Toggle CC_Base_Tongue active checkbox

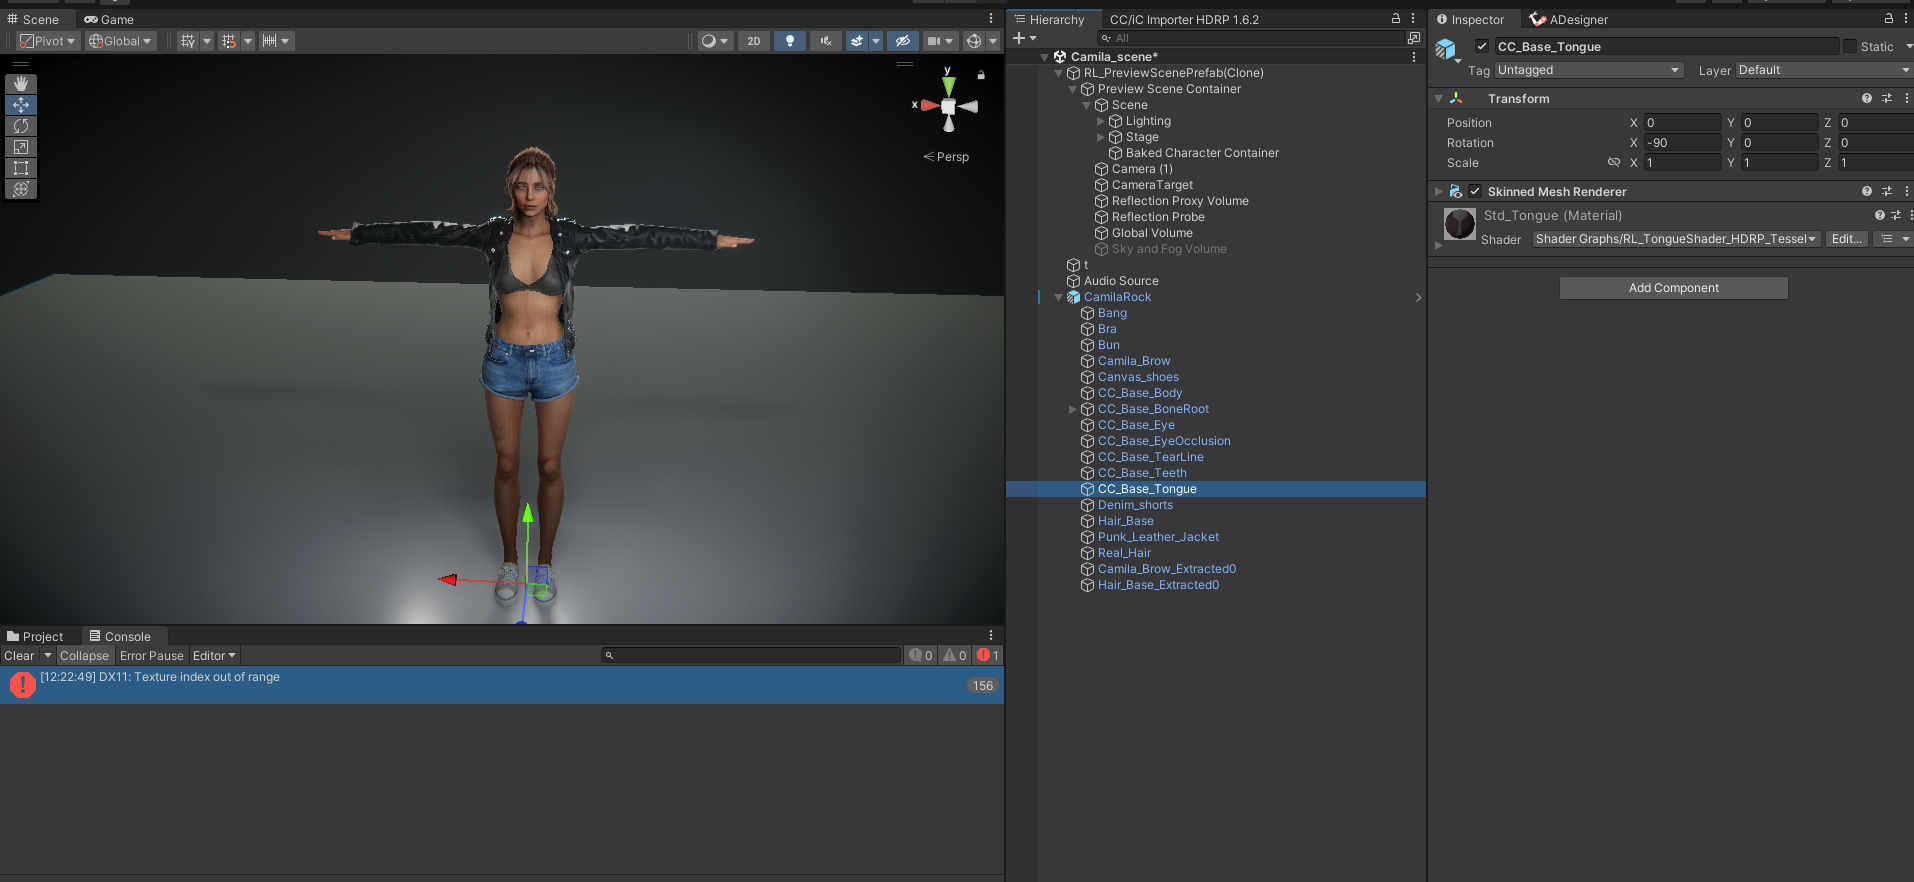click(x=1482, y=46)
